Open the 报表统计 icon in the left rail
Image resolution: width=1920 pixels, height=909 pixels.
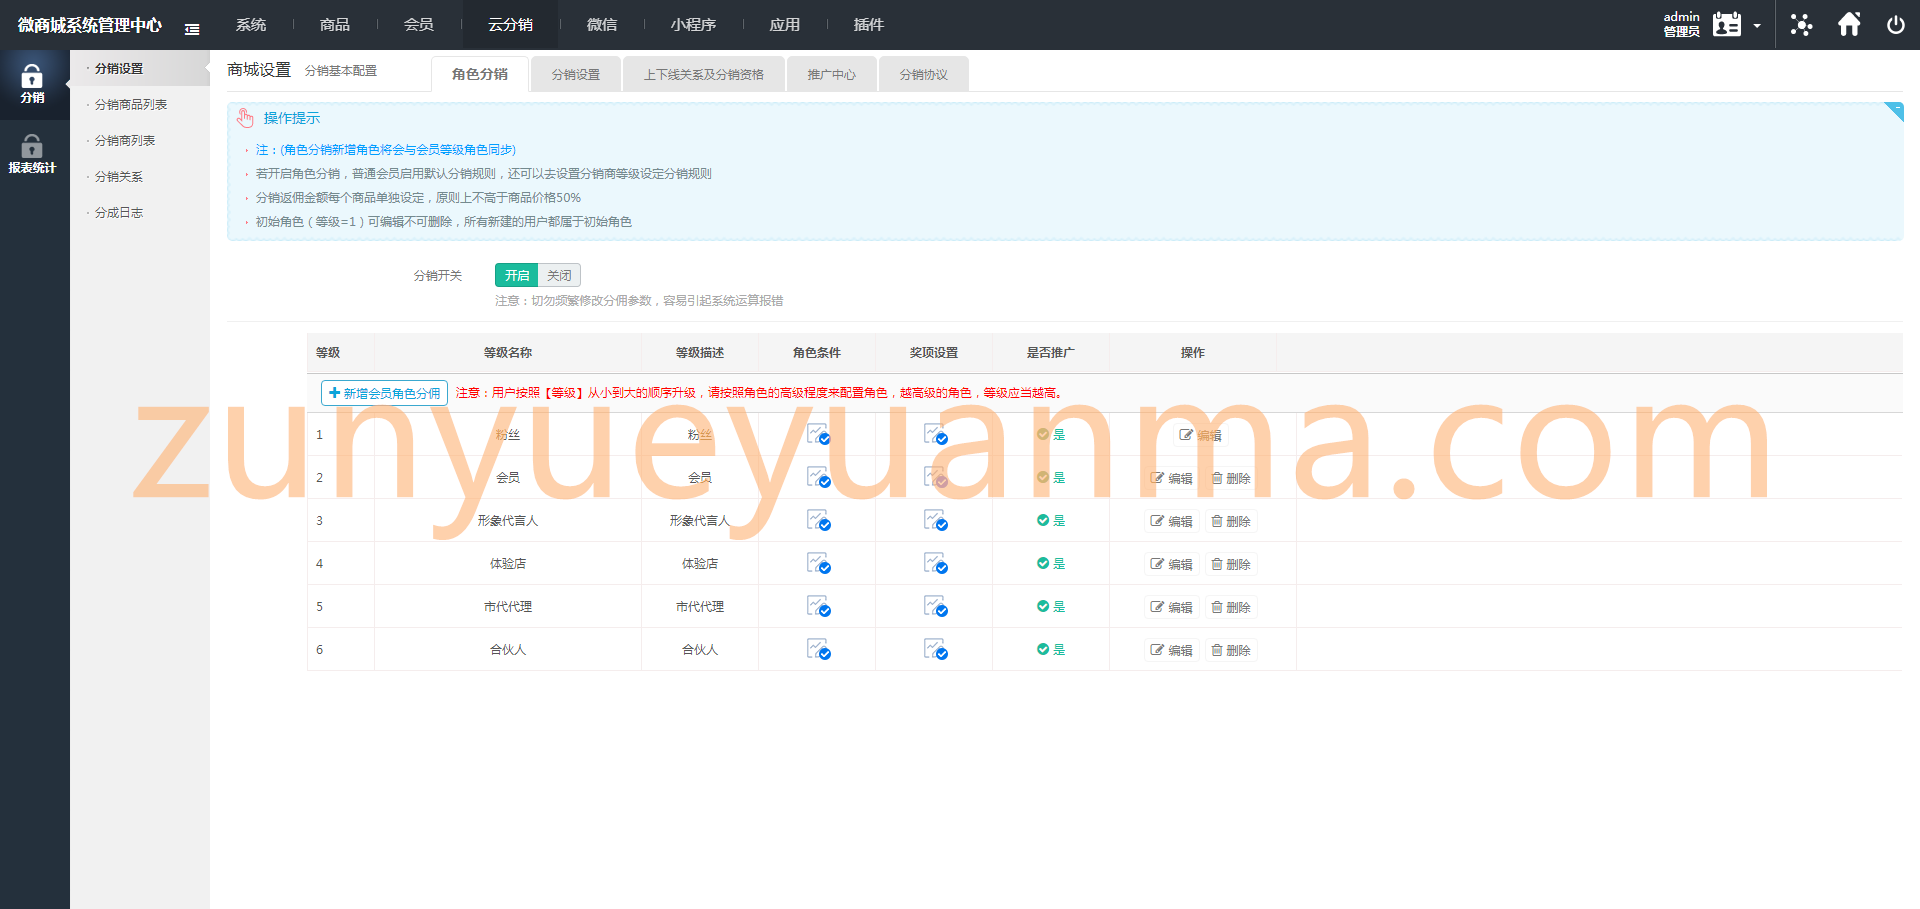click(x=32, y=155)
